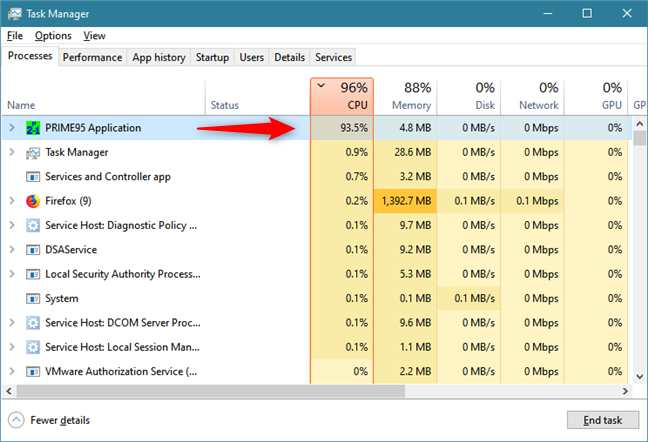This screenshot has width=648, height=442.
Task: Switch to the Performance tab
Action: [x=92, y=57]
